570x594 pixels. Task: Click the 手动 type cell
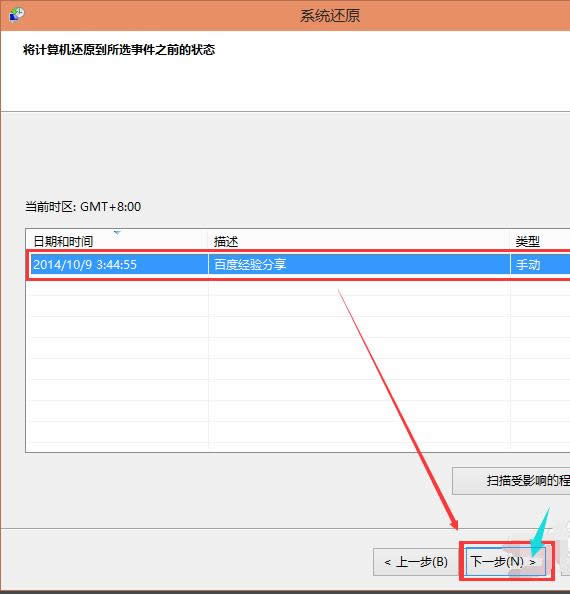(x=528, y=264)
